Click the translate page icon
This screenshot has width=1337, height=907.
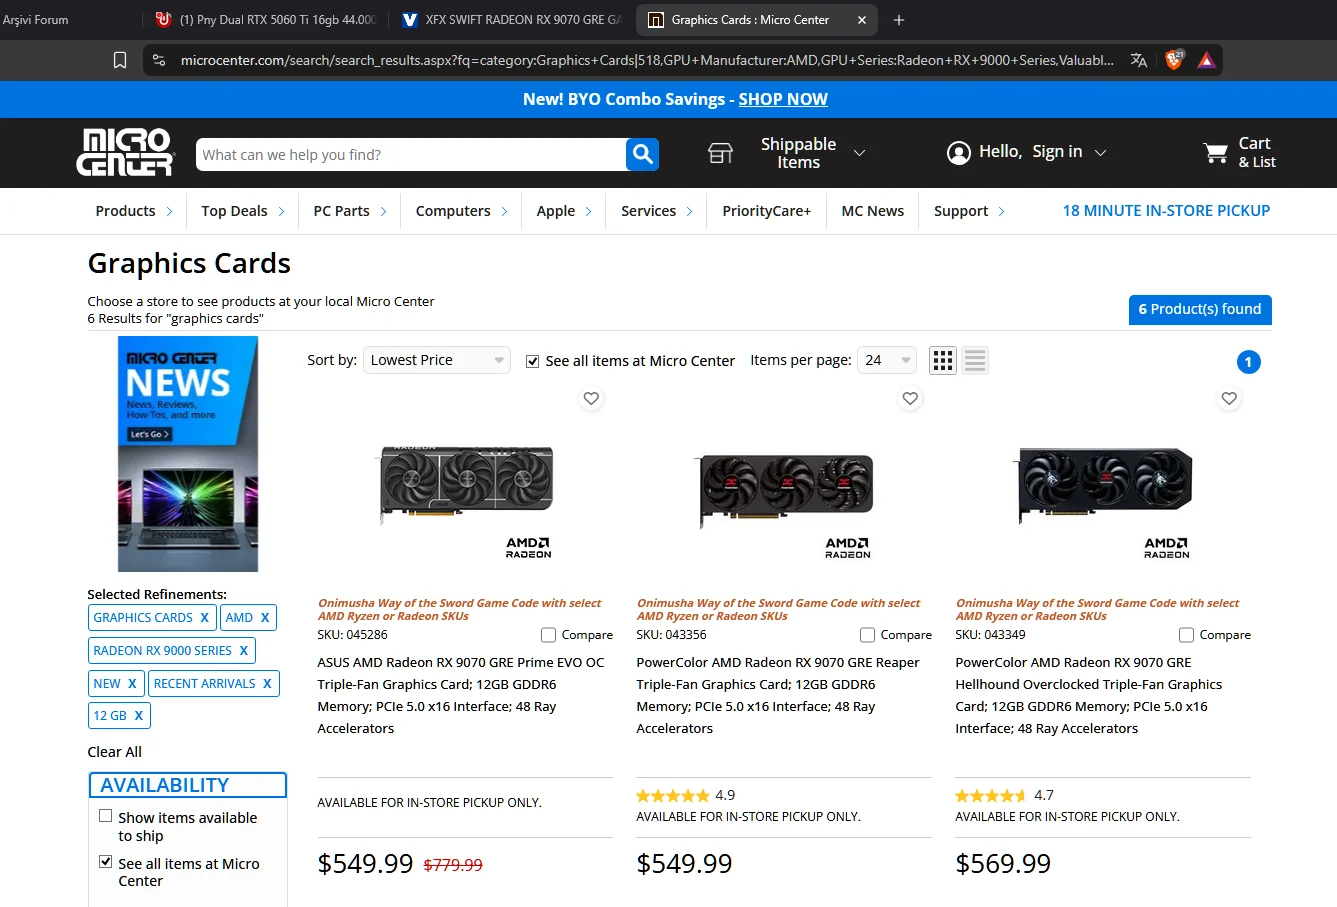[x=1138, y=60]
